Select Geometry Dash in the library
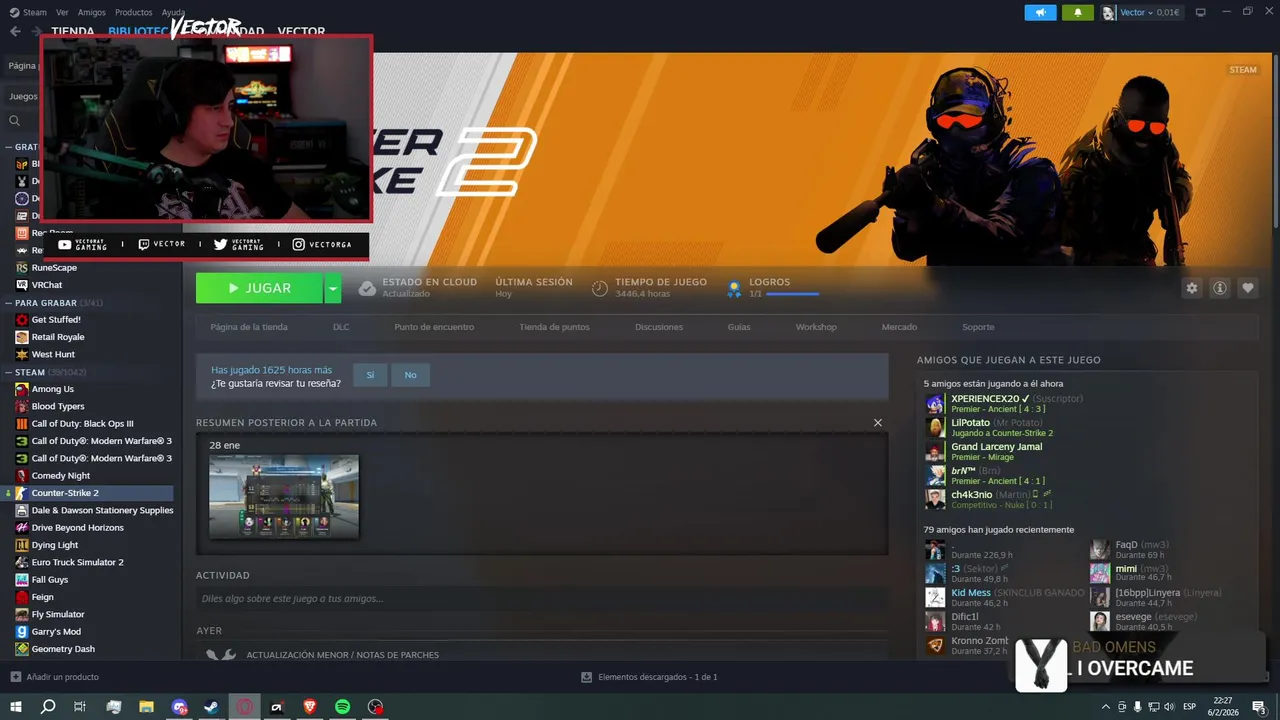The width and height of the screenshot is (1280, 720). (x=63, y=649)
